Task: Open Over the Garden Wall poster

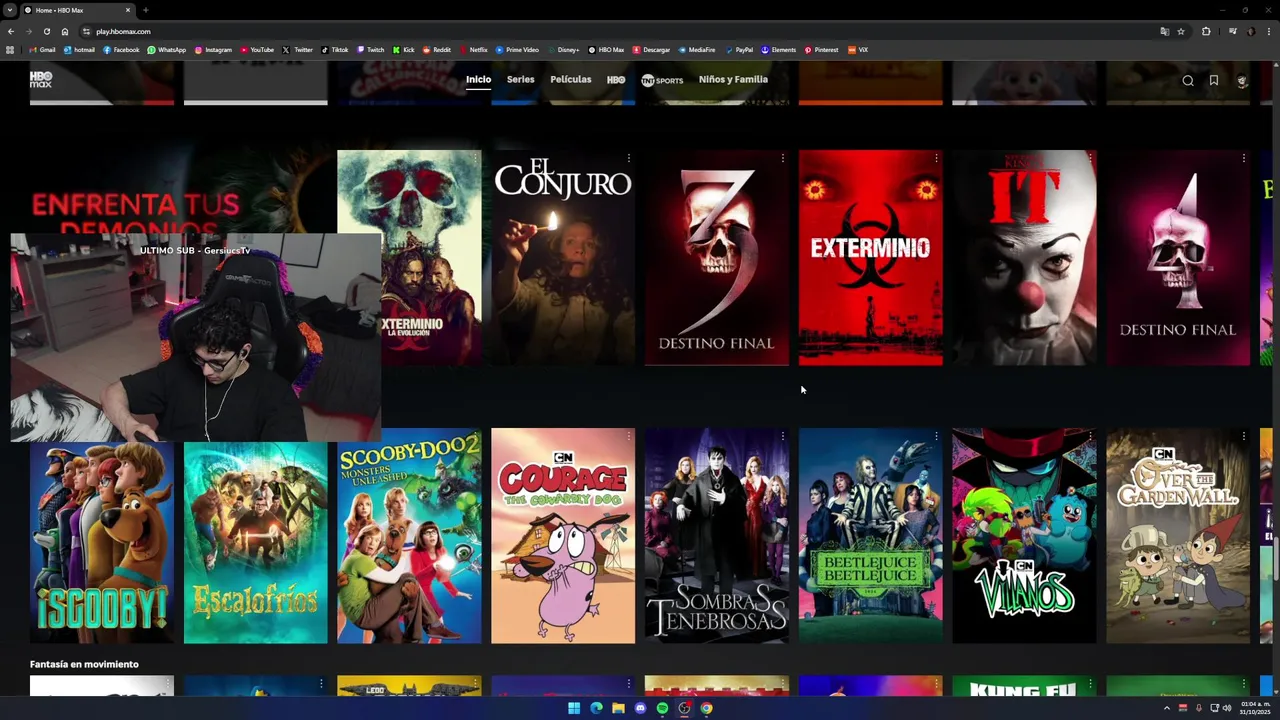Action: pyautogui.click(x=1178, y=536)
